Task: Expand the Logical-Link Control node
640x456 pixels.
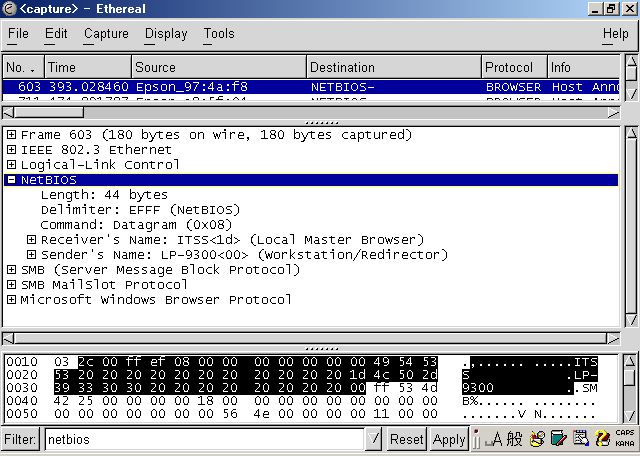Action: click(11, 165)
